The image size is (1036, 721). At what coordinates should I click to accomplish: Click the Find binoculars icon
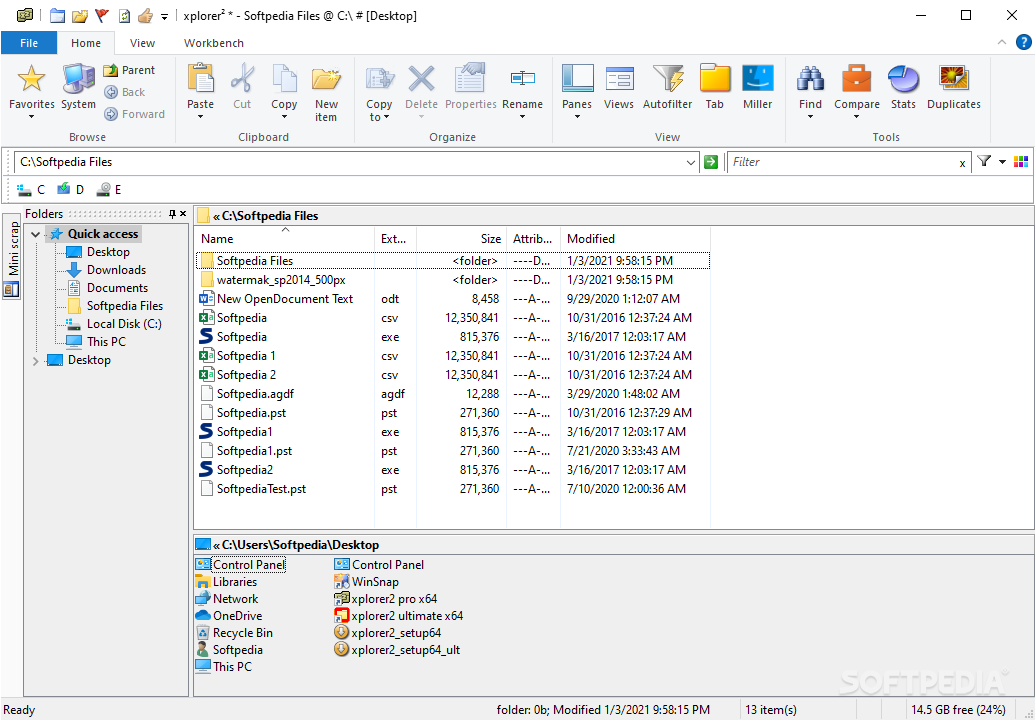point(810,79)
